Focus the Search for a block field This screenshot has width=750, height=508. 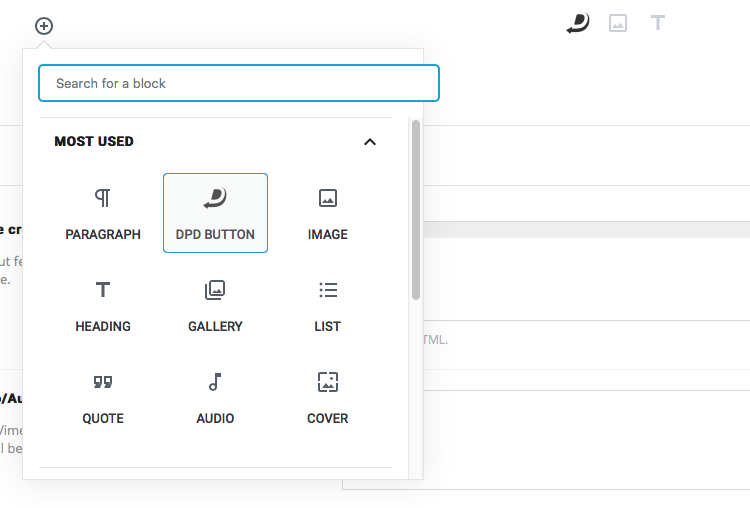coord(239,83)
